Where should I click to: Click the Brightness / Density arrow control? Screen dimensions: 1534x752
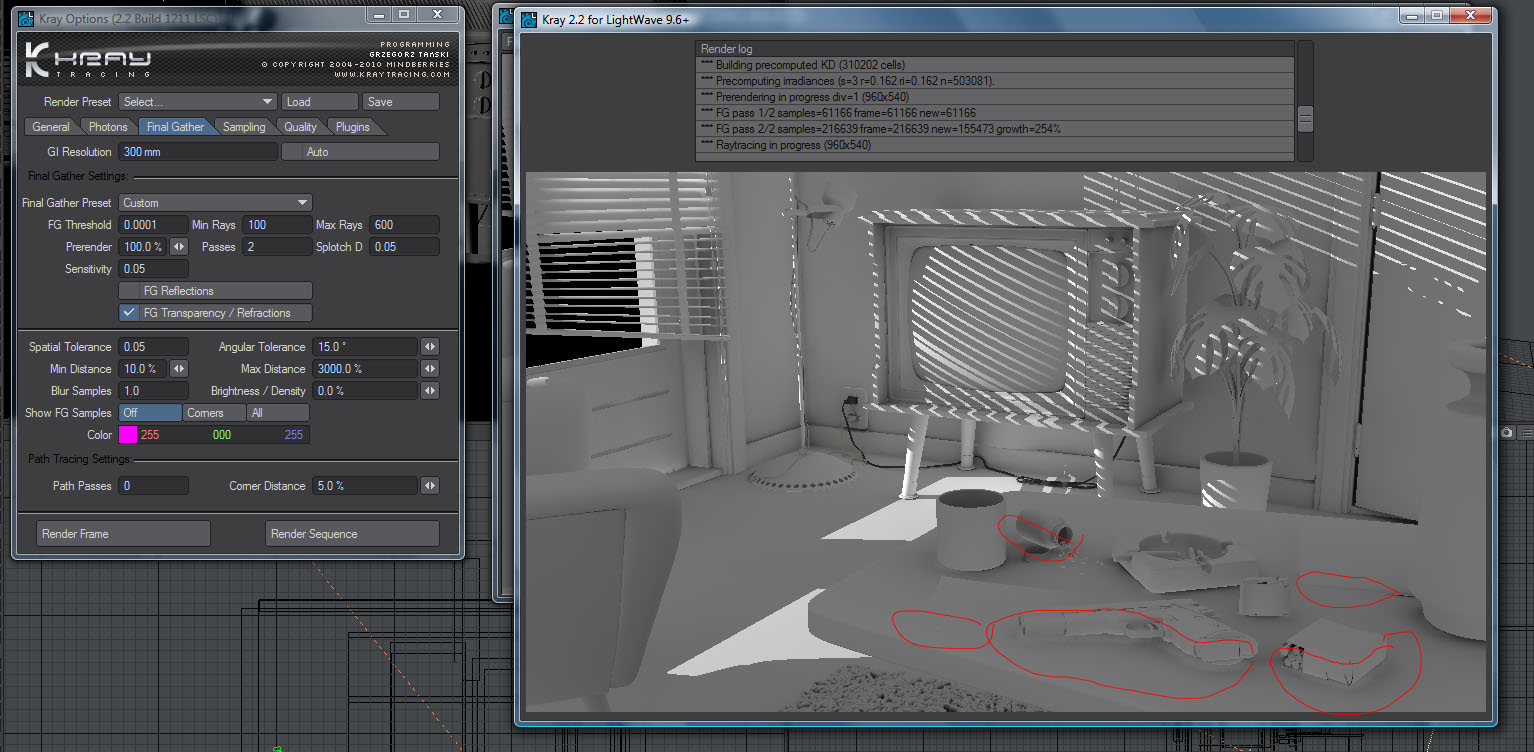click(x=429, y=391)
